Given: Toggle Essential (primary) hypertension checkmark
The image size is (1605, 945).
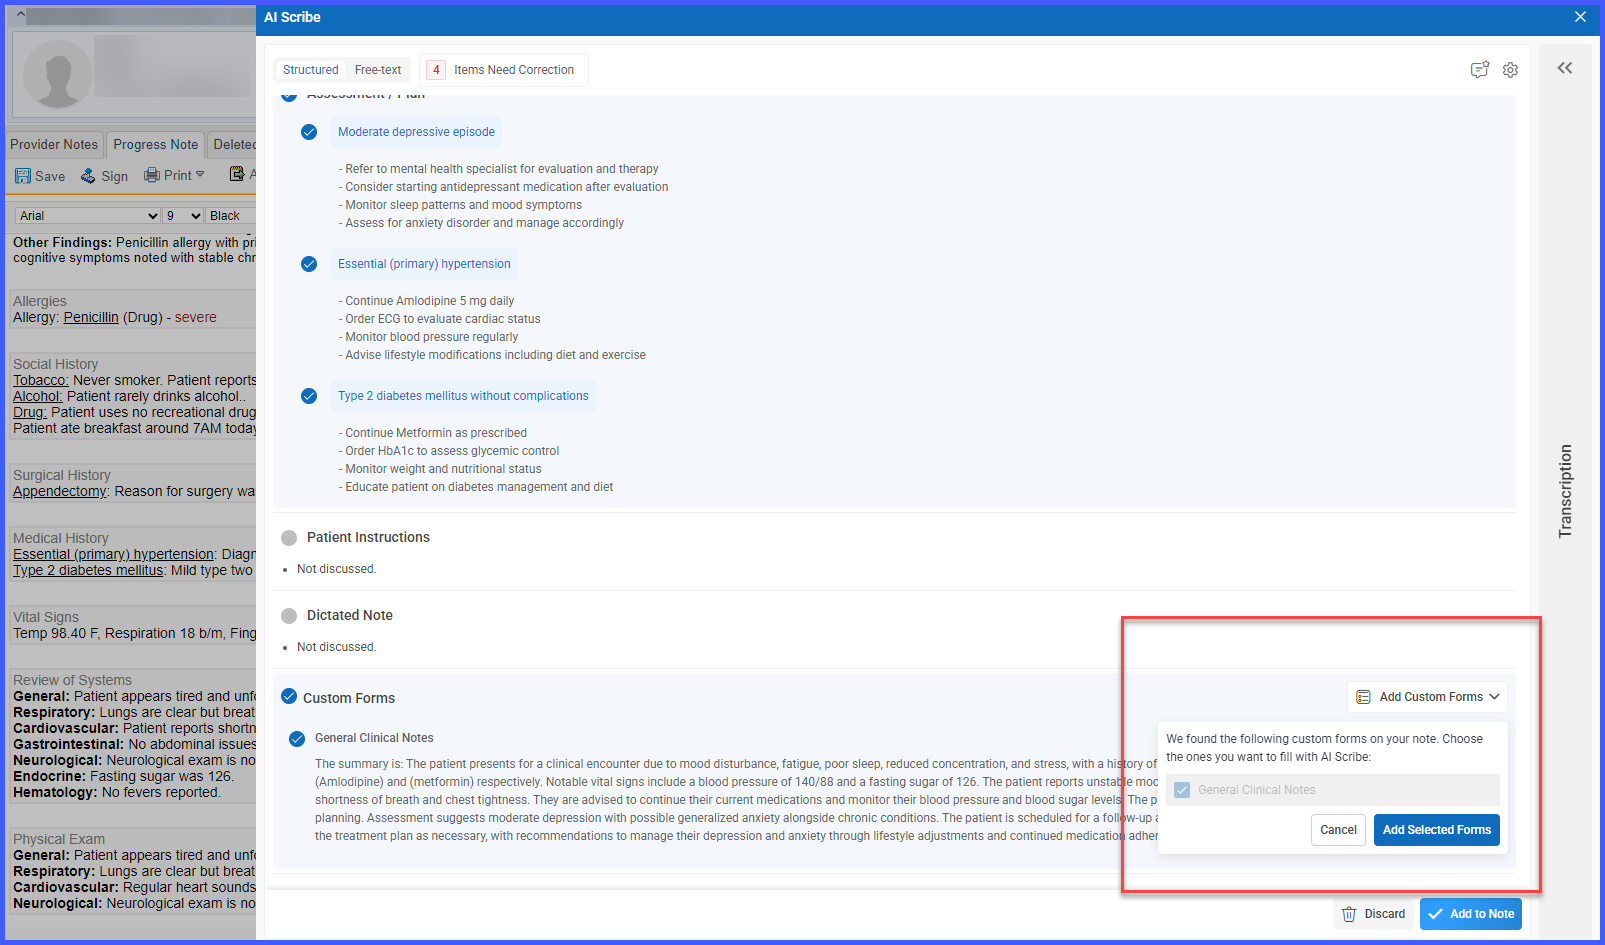Looking at the screenshot, I should click(x=309, y=264).
